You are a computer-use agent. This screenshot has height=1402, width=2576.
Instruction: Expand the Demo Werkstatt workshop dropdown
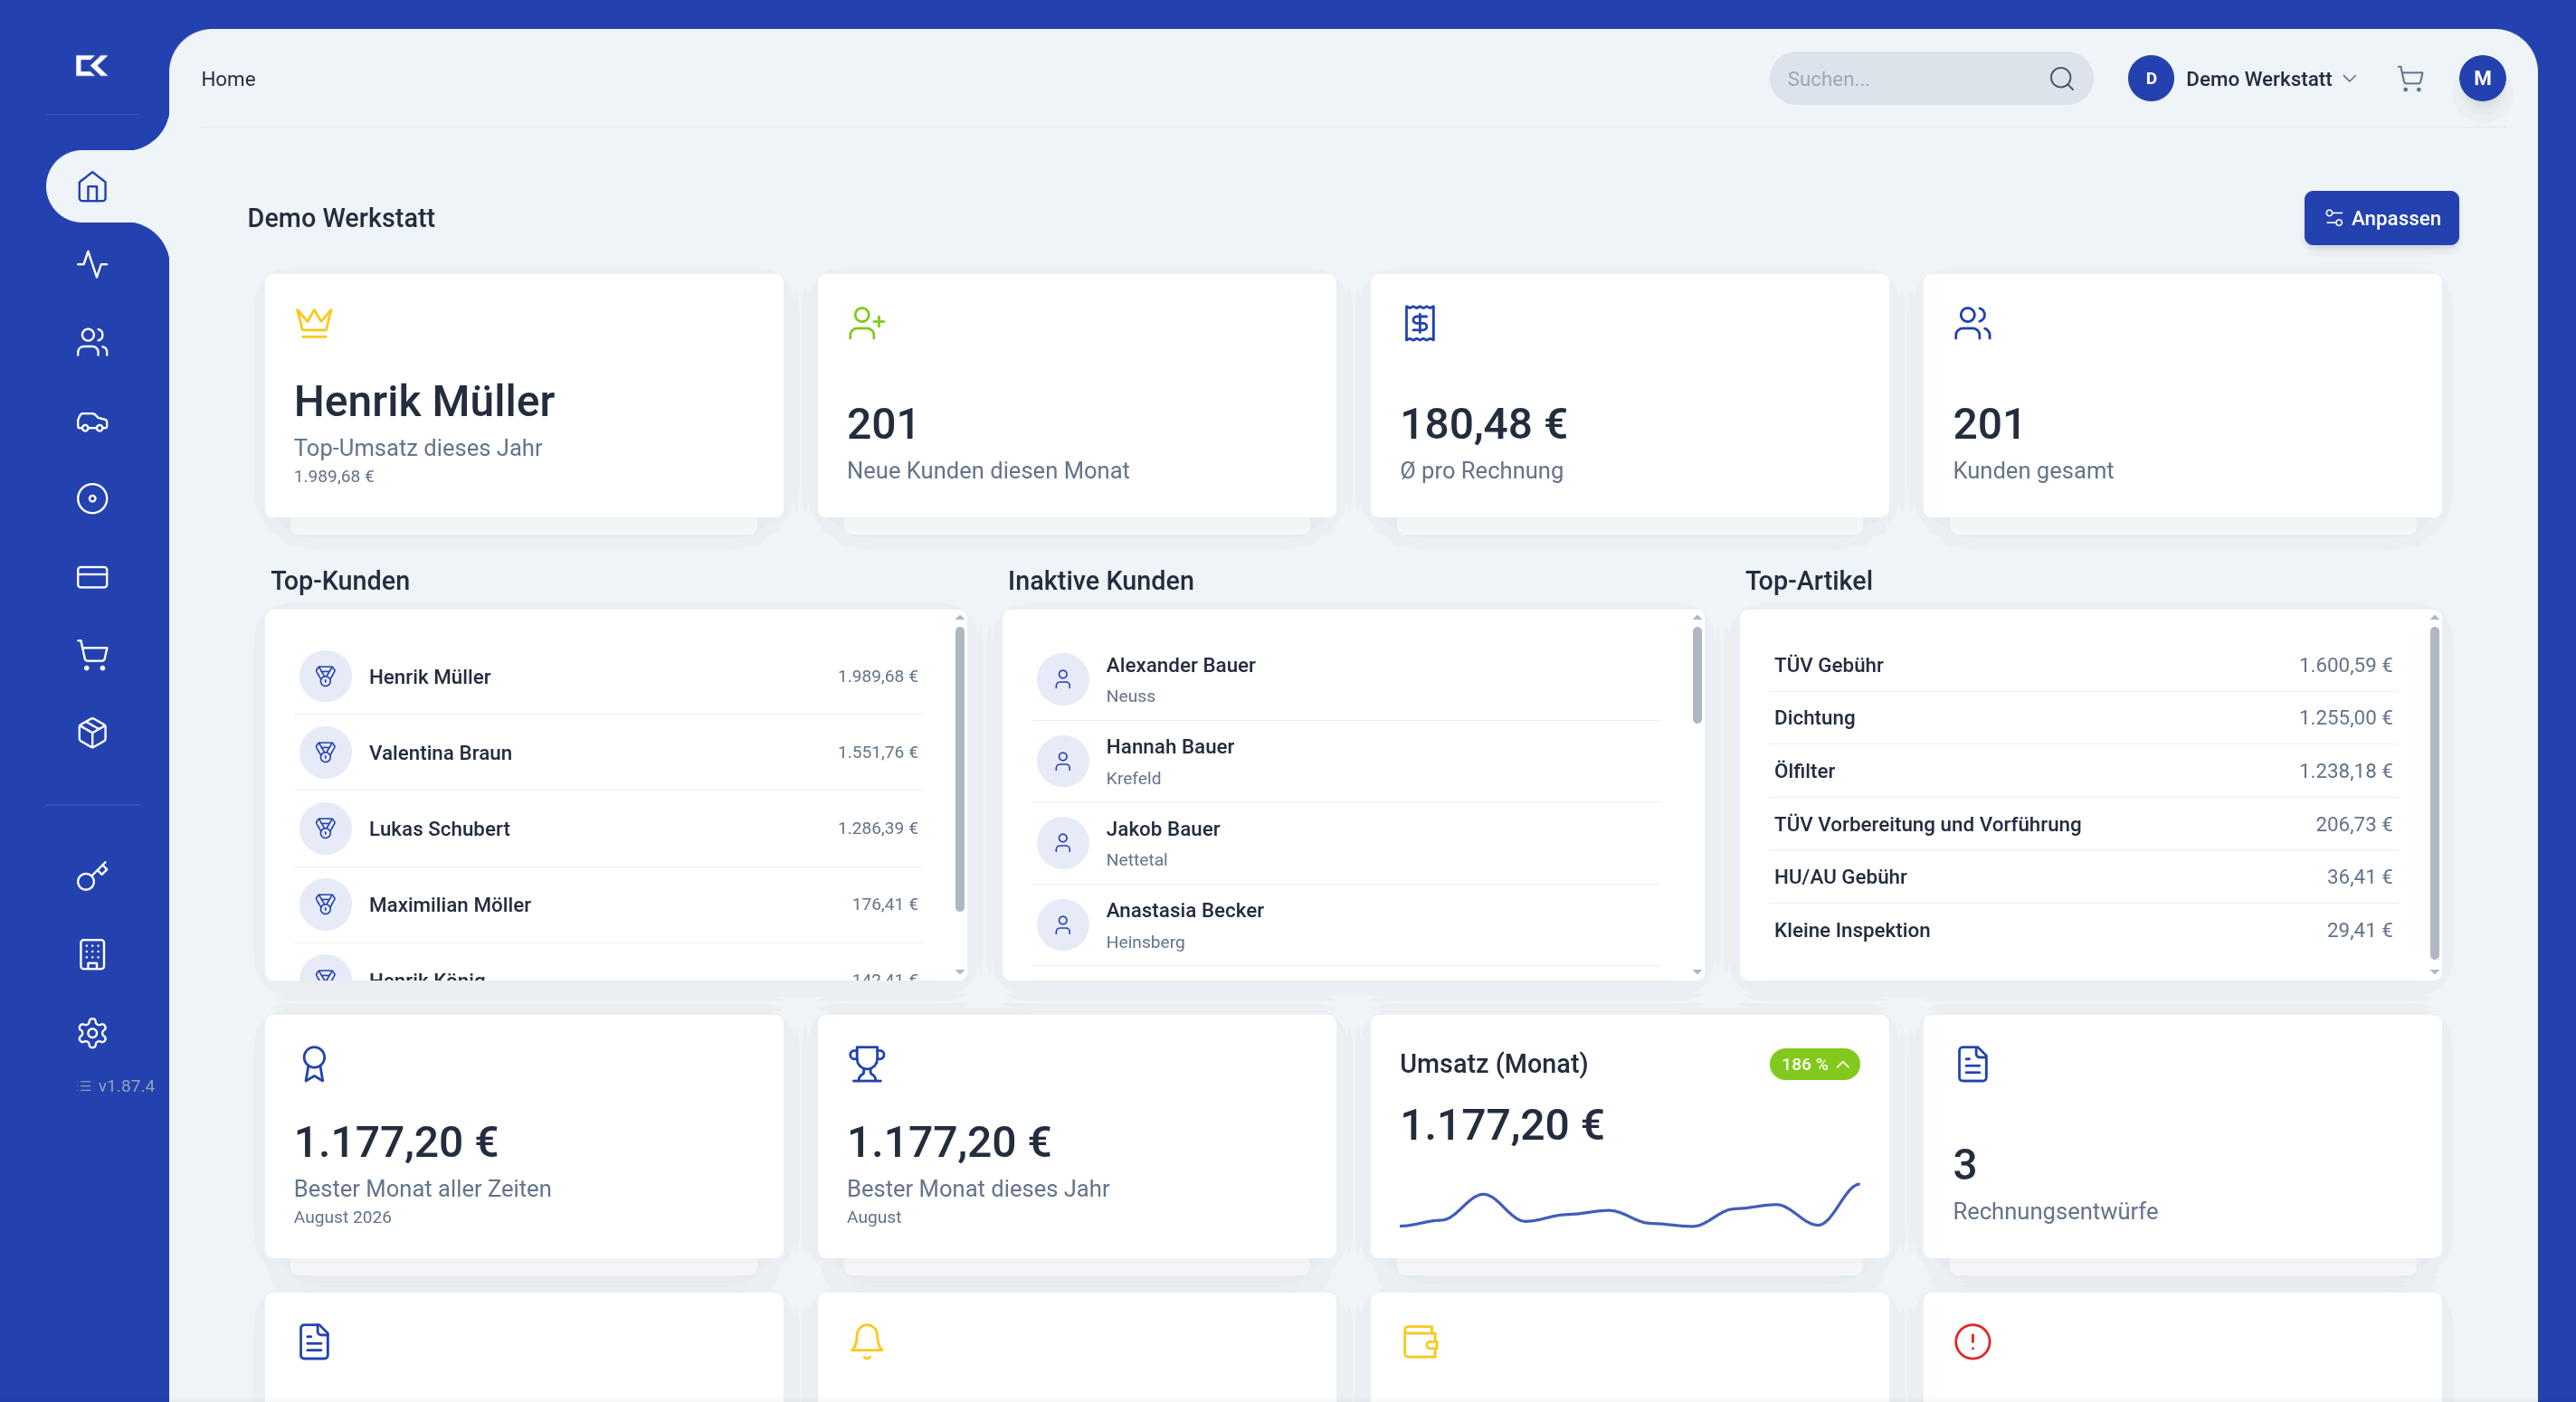[x=2243, y=79]
